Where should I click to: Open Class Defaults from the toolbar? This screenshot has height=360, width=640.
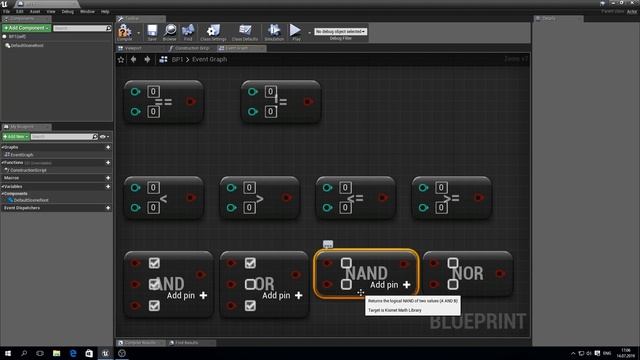point(245,32)
